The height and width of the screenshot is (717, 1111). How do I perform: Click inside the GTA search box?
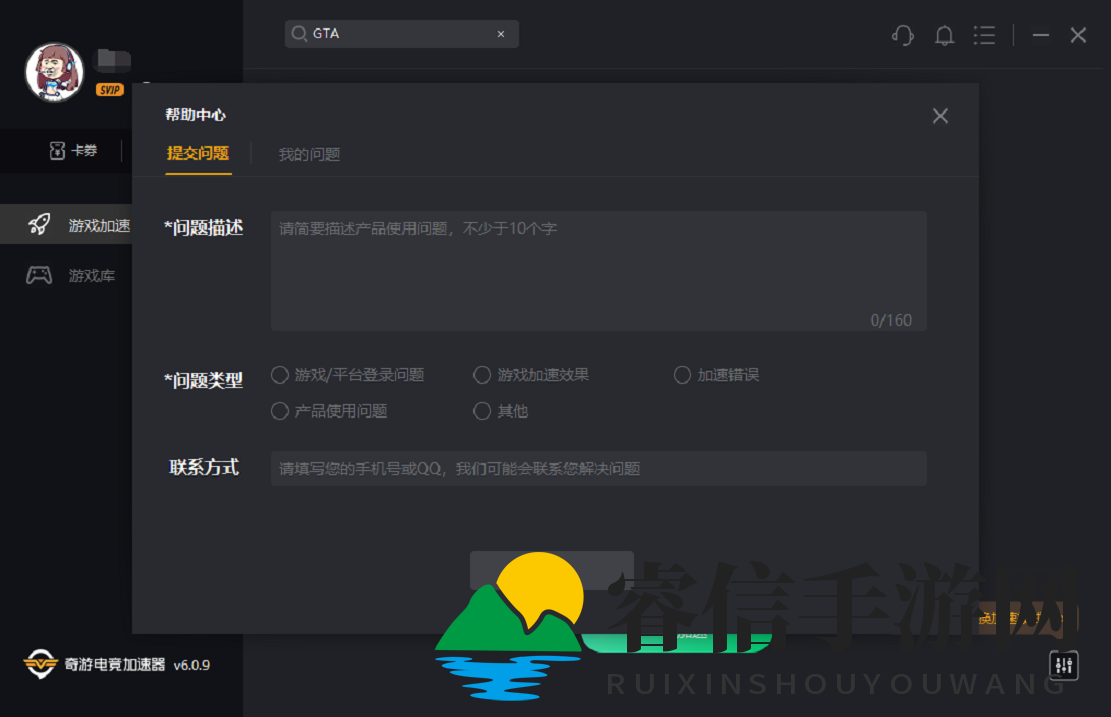390,33
